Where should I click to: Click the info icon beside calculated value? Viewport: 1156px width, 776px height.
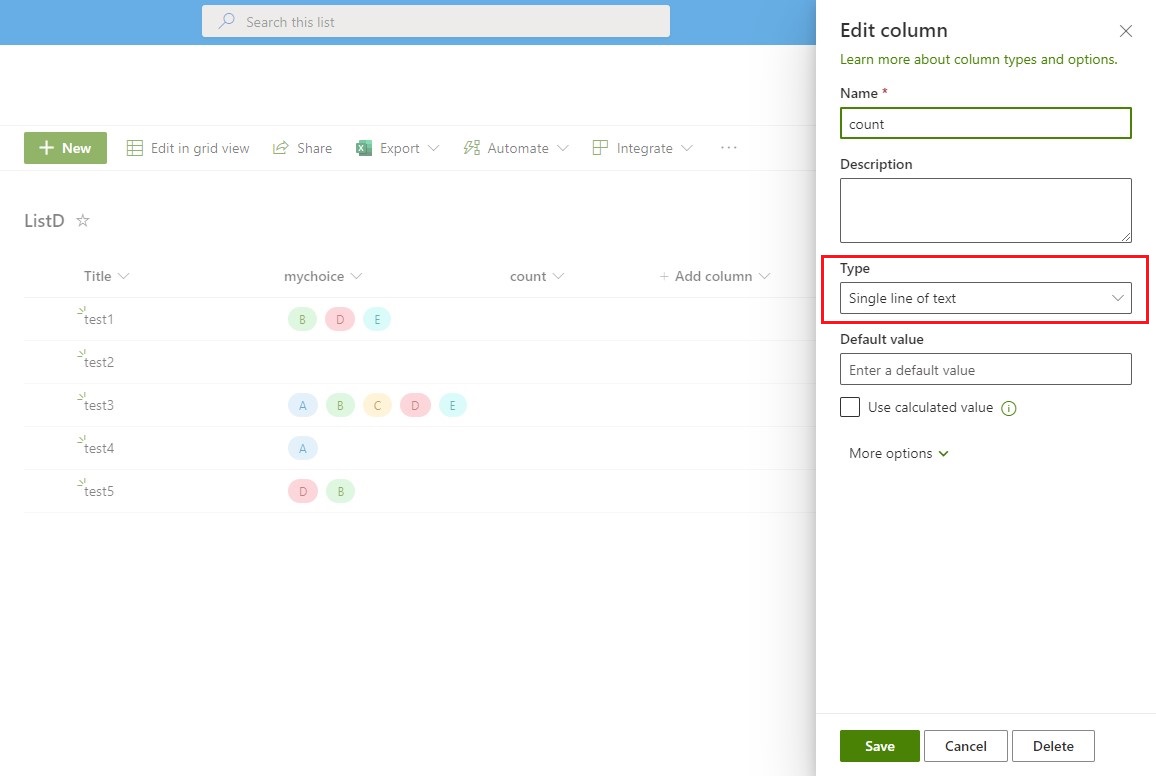click(1010, 407)
